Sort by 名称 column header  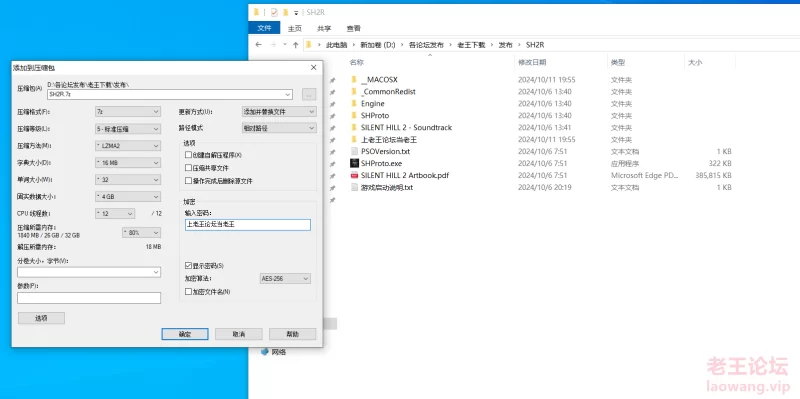point(357,62)
